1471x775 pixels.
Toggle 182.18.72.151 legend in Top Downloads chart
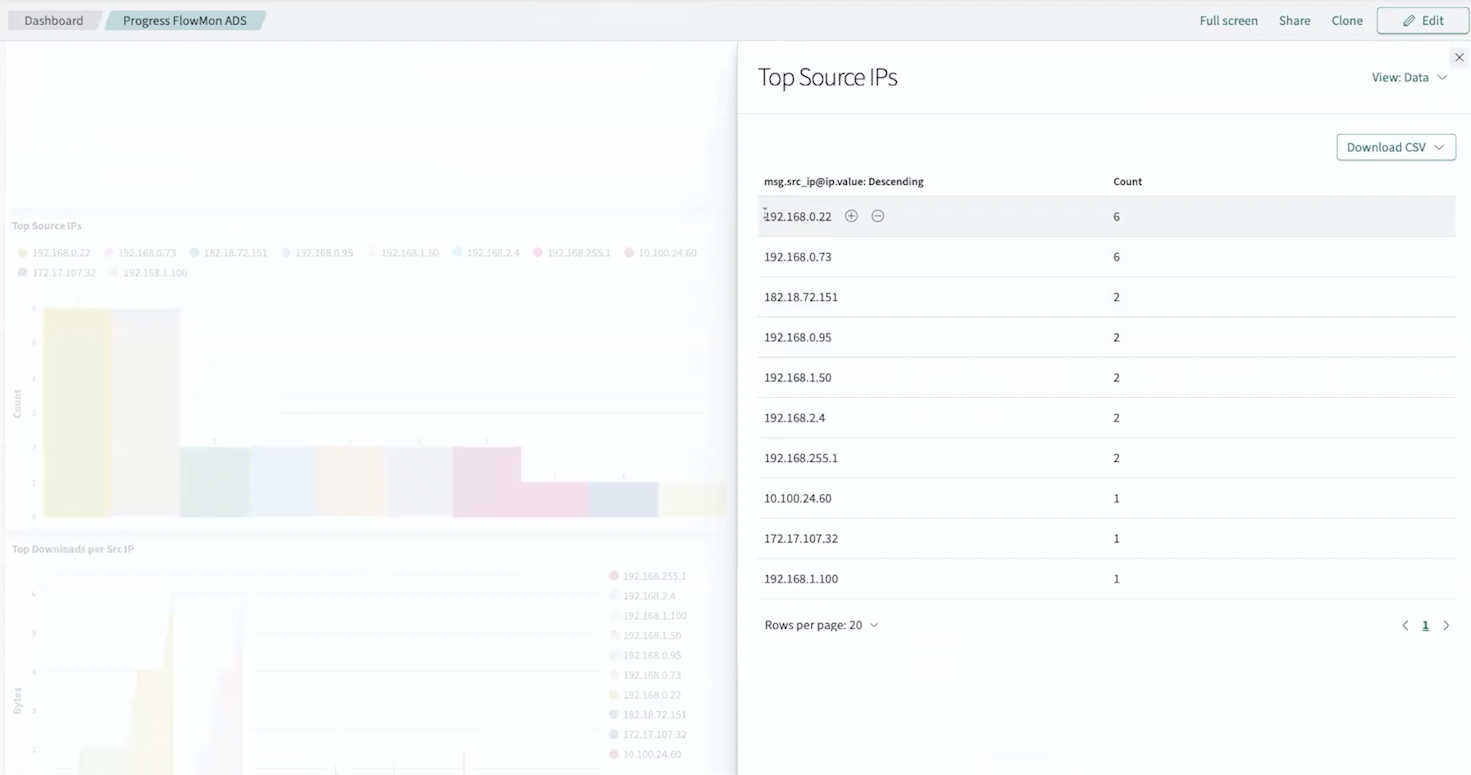(x=648, y=715)
